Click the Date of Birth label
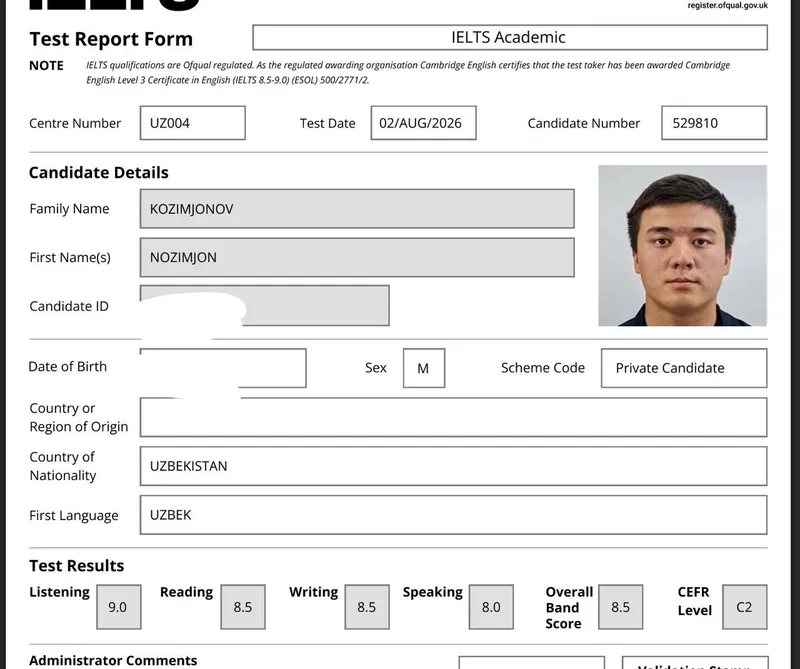The height and width of the screenshot is (669, 800). [x=68, y=367]
